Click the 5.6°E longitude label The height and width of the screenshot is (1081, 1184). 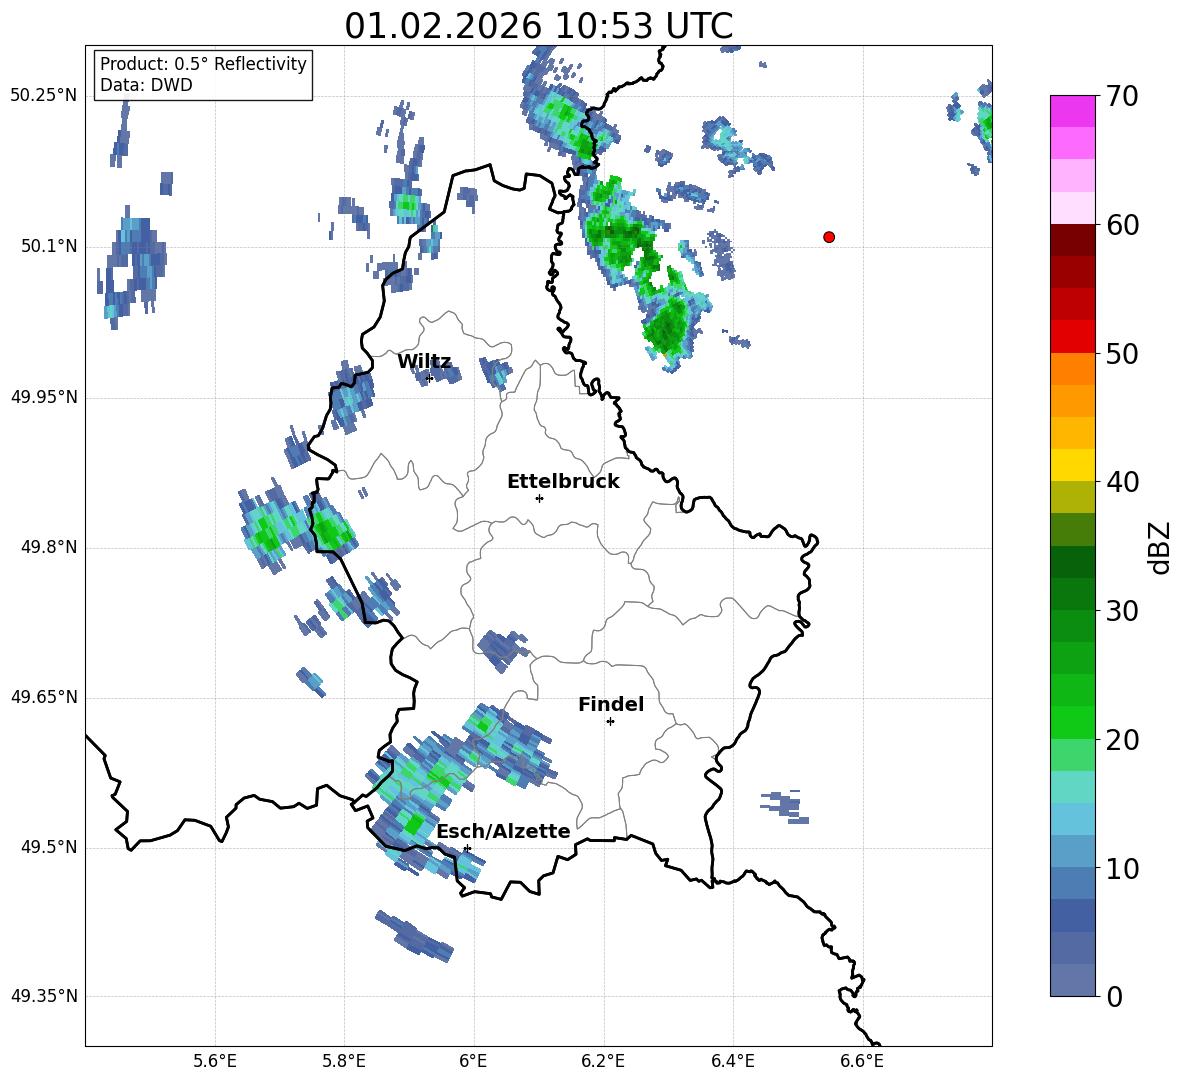coord(215,1061)
